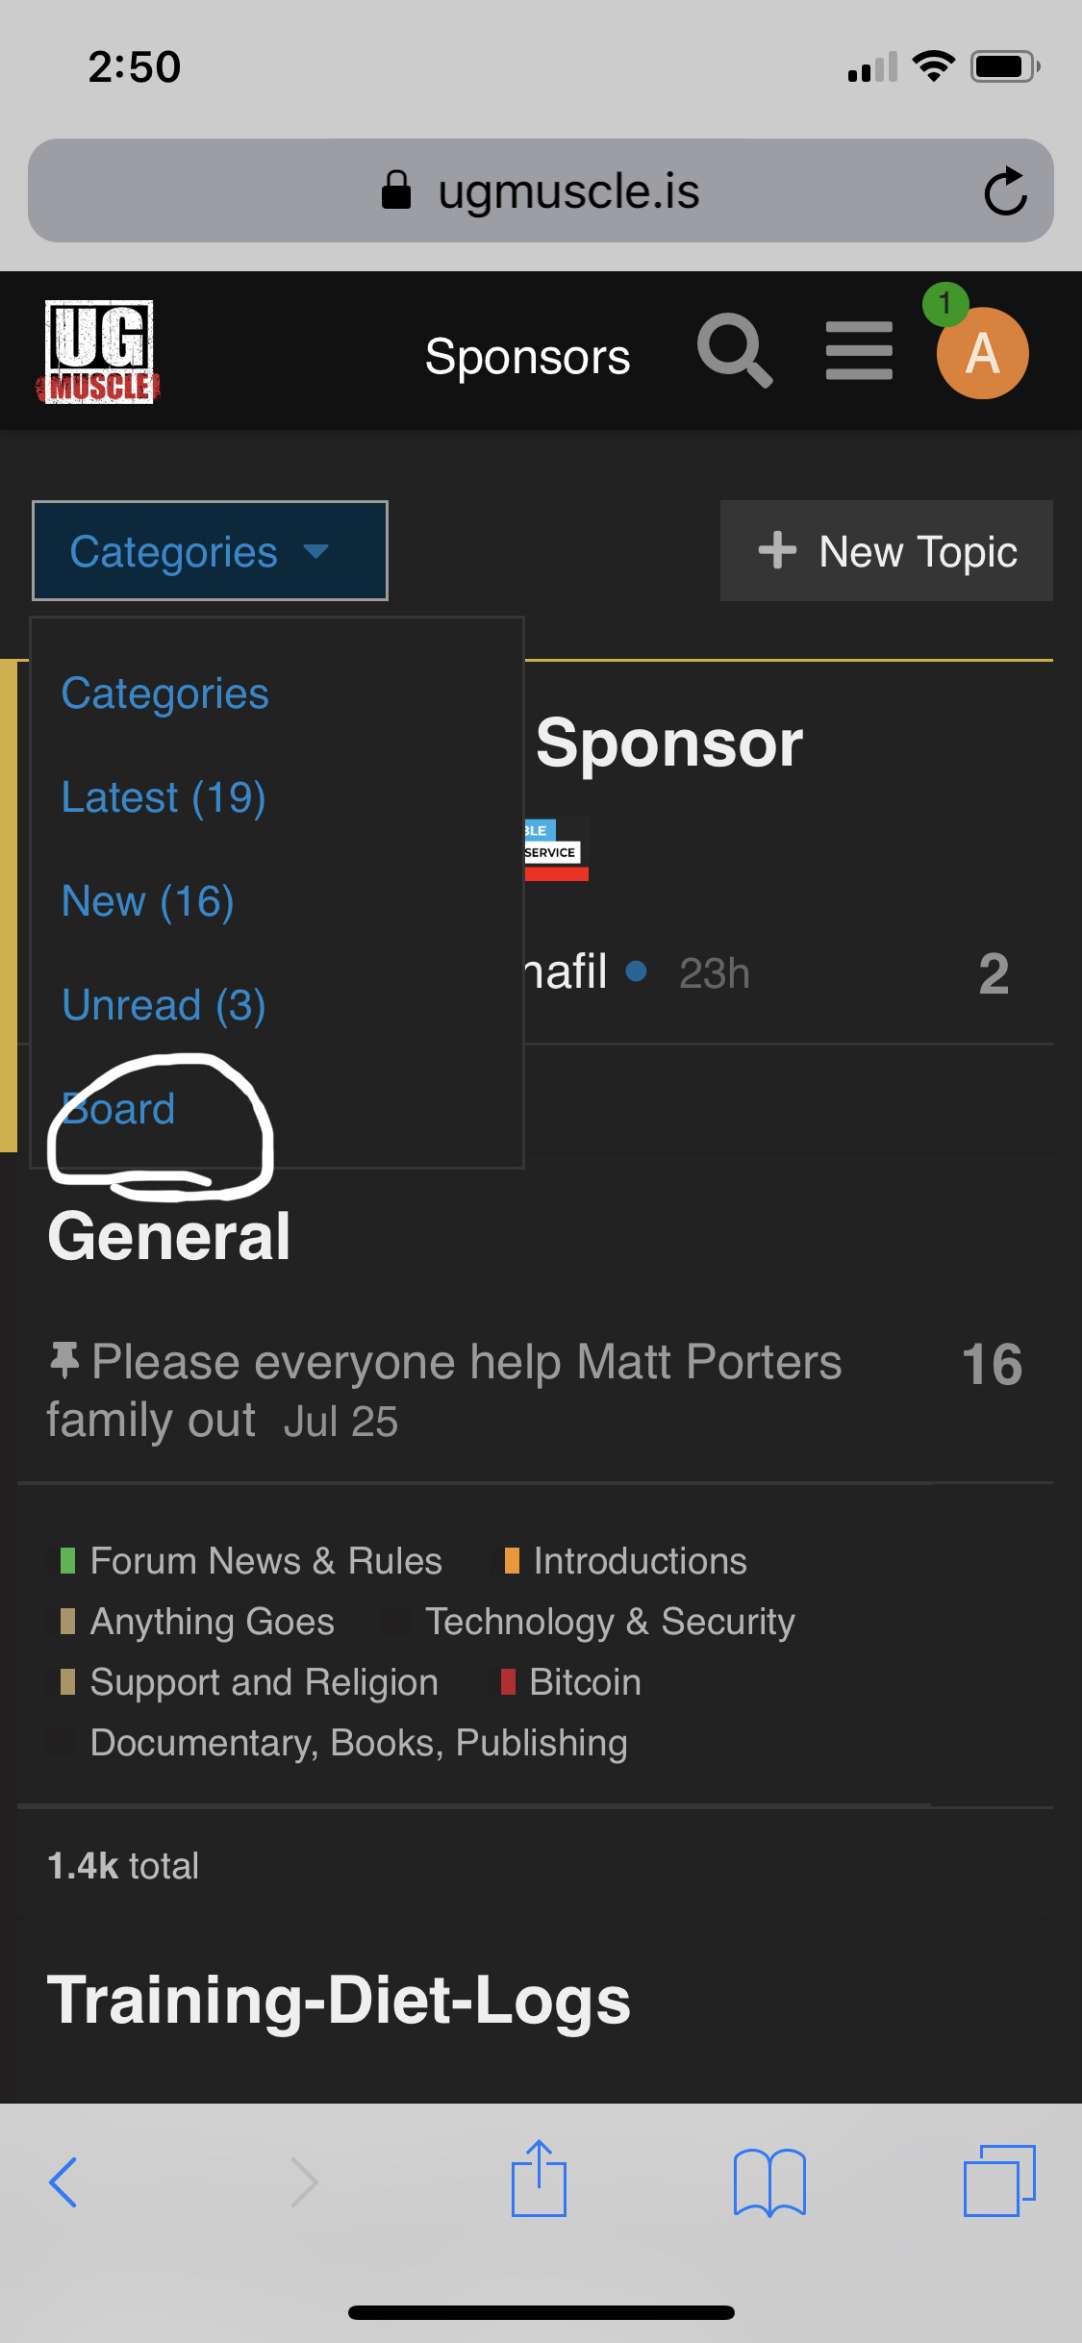Open the General category heading
The width and height of the screenshot is (1082, 2343).
pyautogui.click(x=169, y=1237)
